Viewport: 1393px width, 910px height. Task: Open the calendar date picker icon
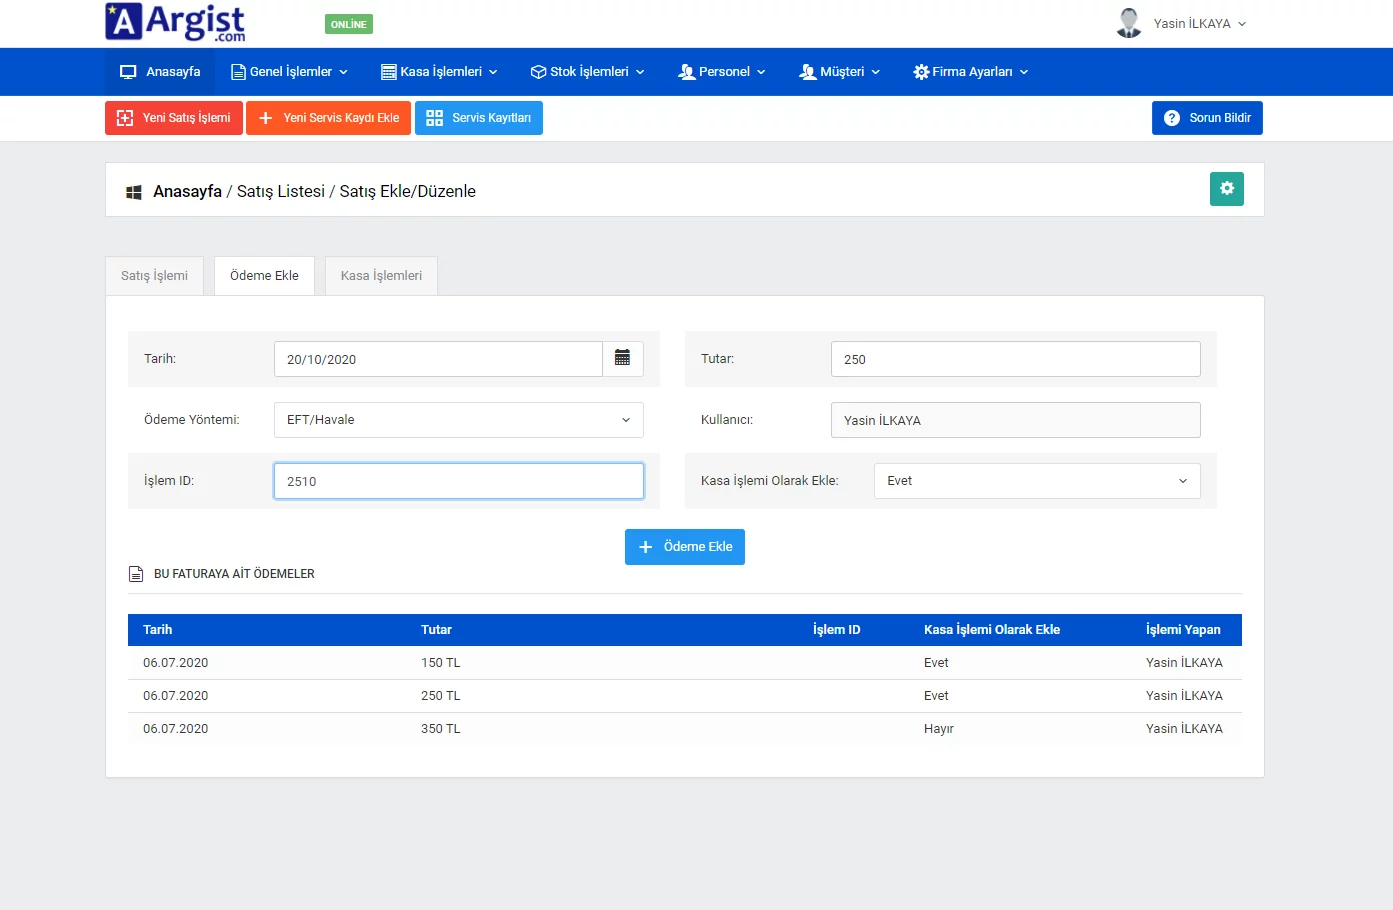(622, 359)
